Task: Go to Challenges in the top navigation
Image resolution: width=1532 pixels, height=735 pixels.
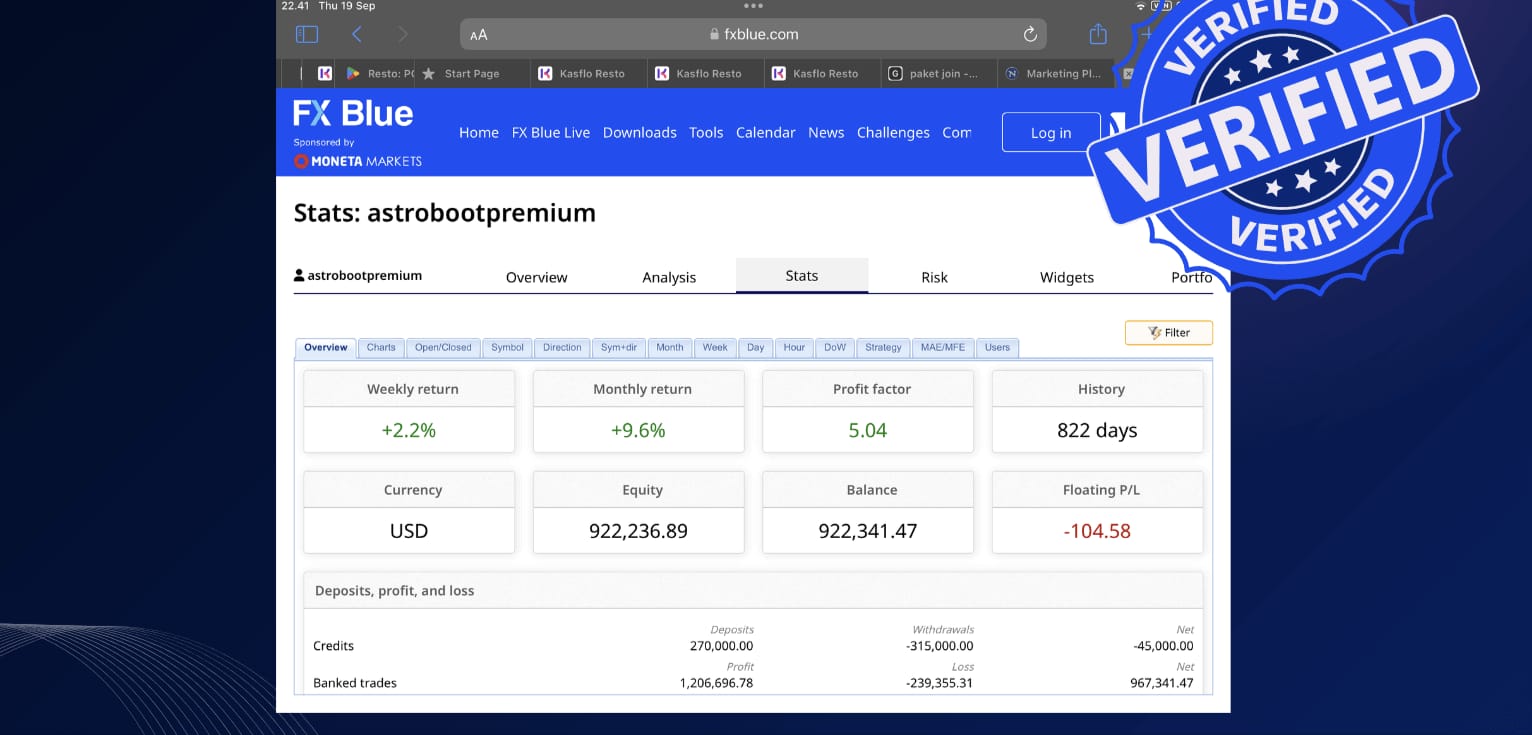Action: 893,133
